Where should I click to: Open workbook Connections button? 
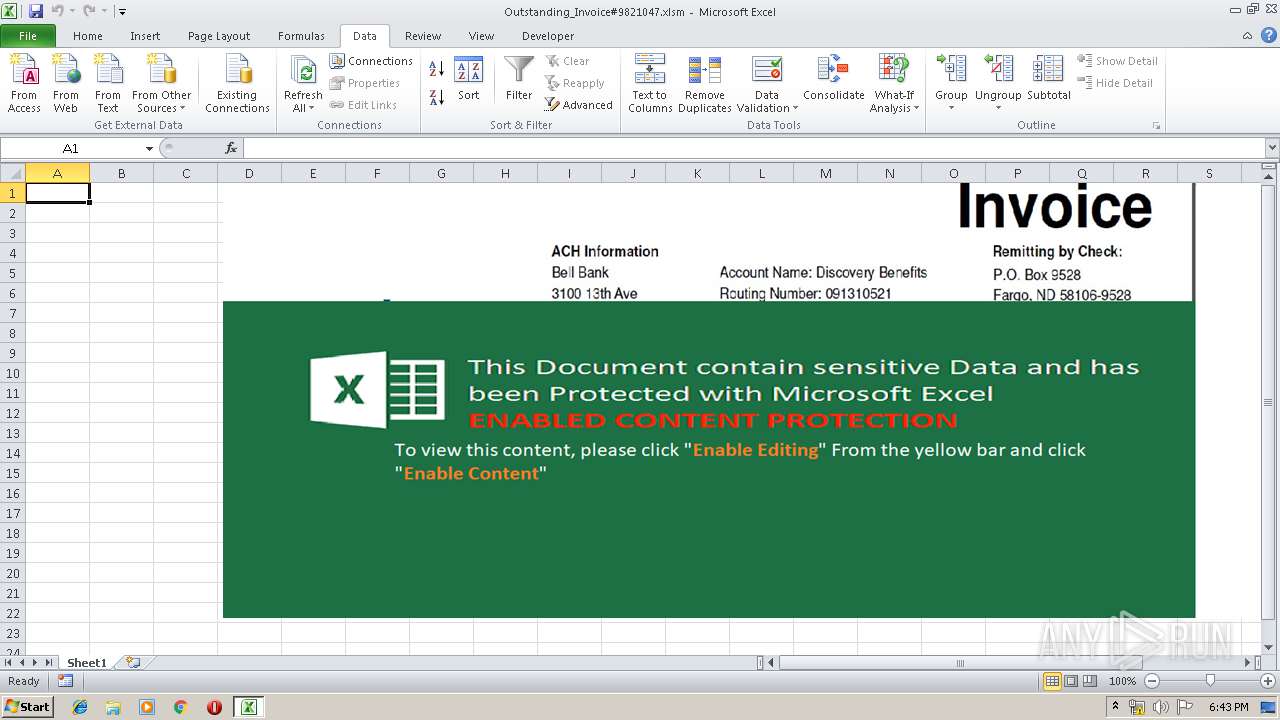point(371,61)
